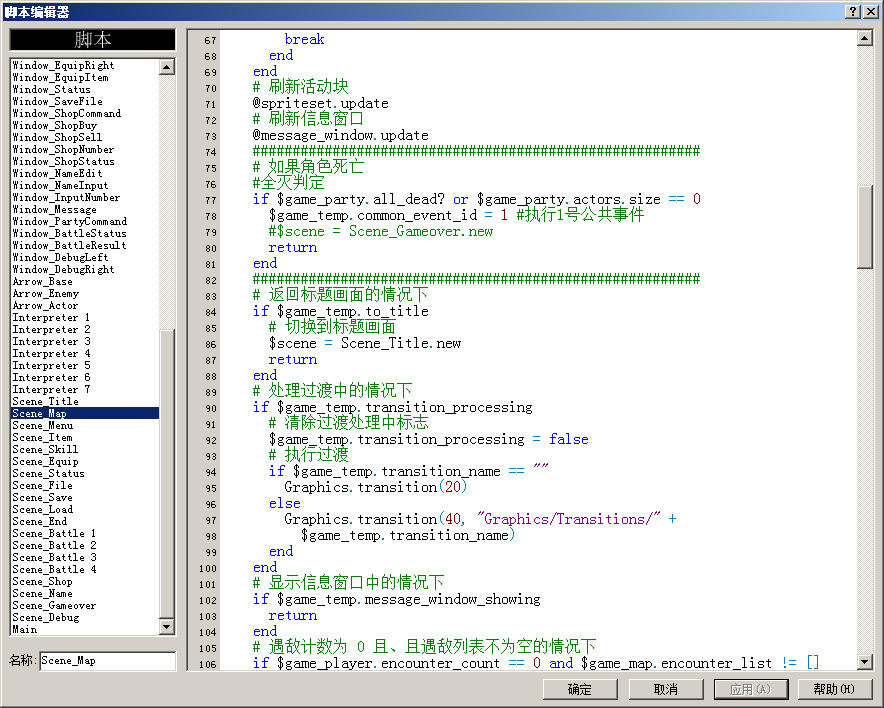
Task: Select the Scene_Battle 4 script
Action: (x=85, y=569)
